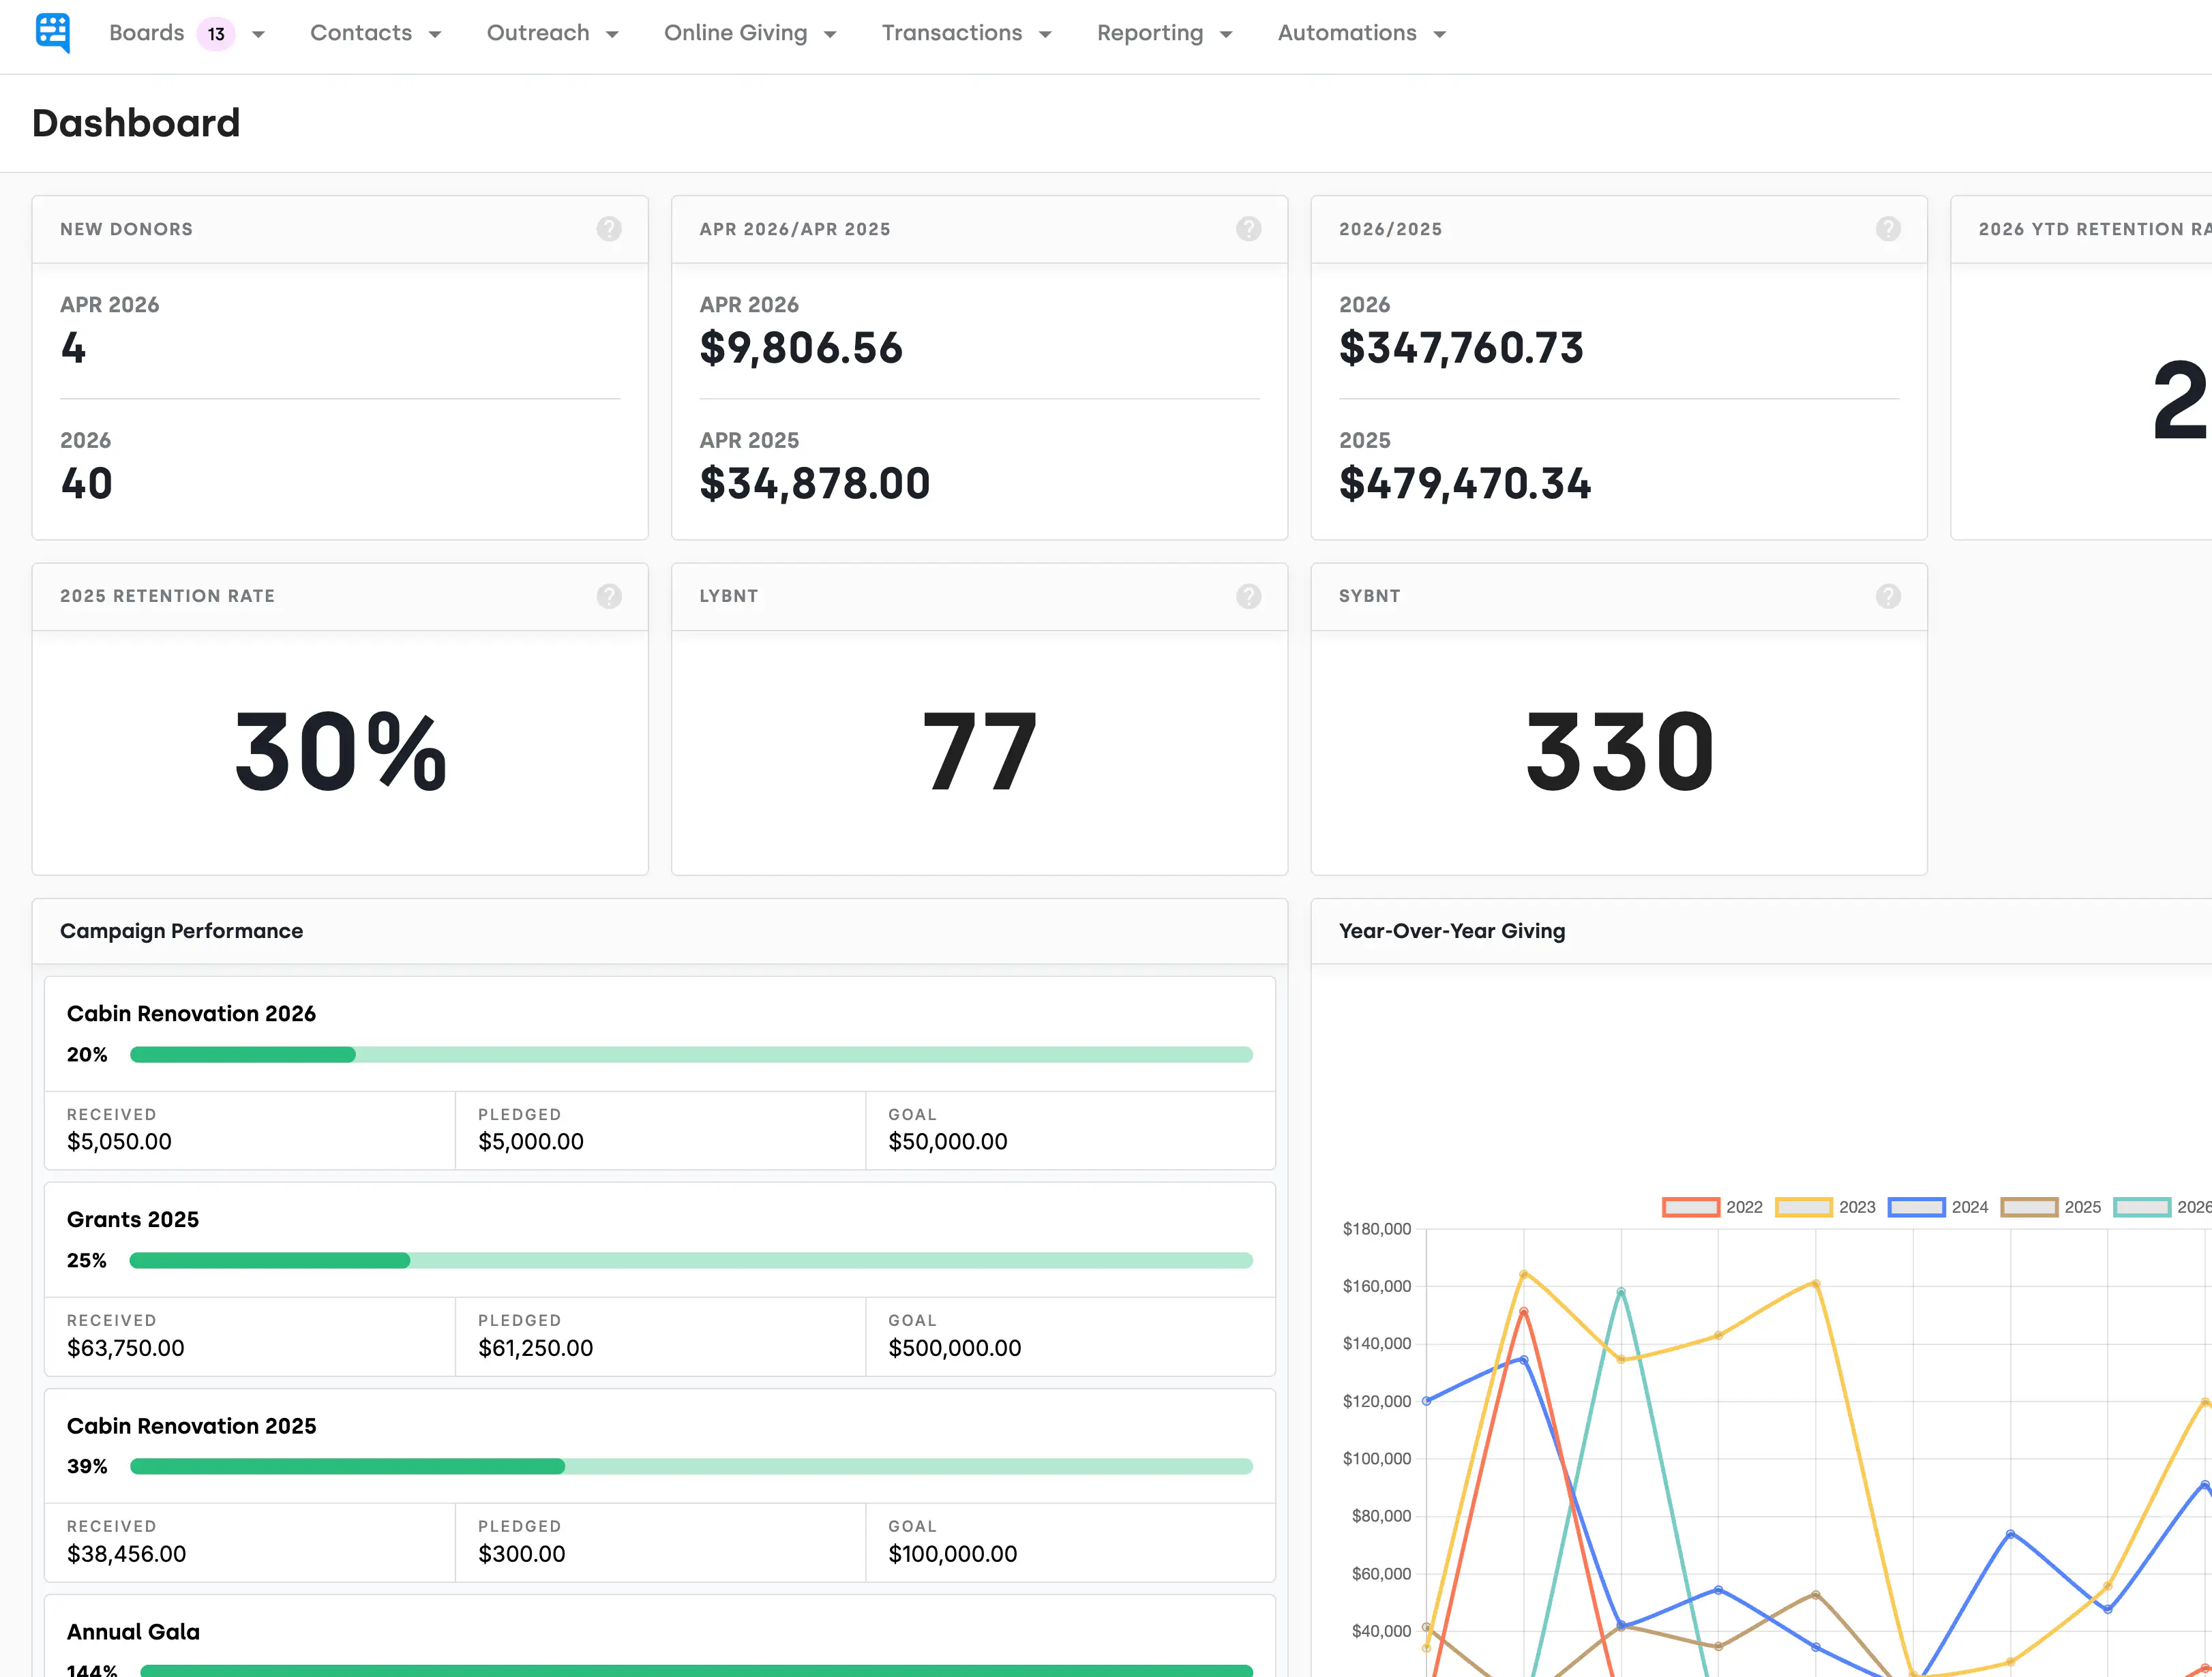Click the Cabin Renovation 2026 progress bar

click(x=691, y=1054)
